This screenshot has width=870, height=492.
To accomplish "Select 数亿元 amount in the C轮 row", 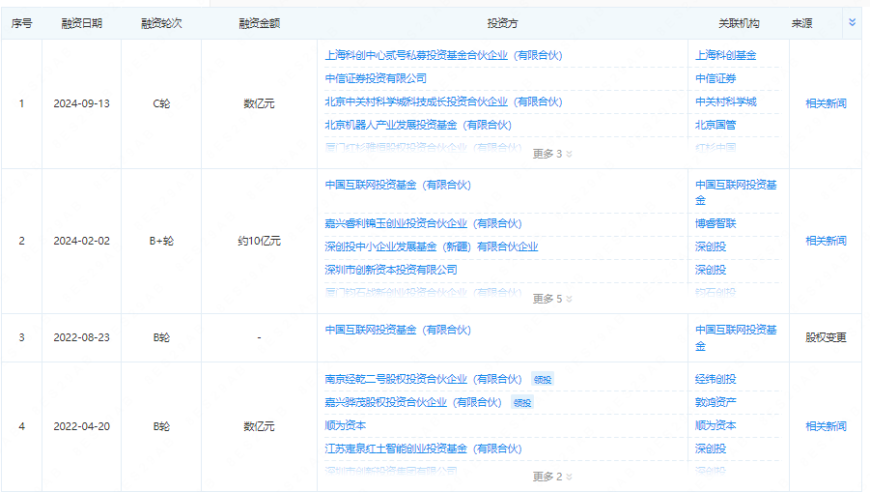I will point(259,103).
